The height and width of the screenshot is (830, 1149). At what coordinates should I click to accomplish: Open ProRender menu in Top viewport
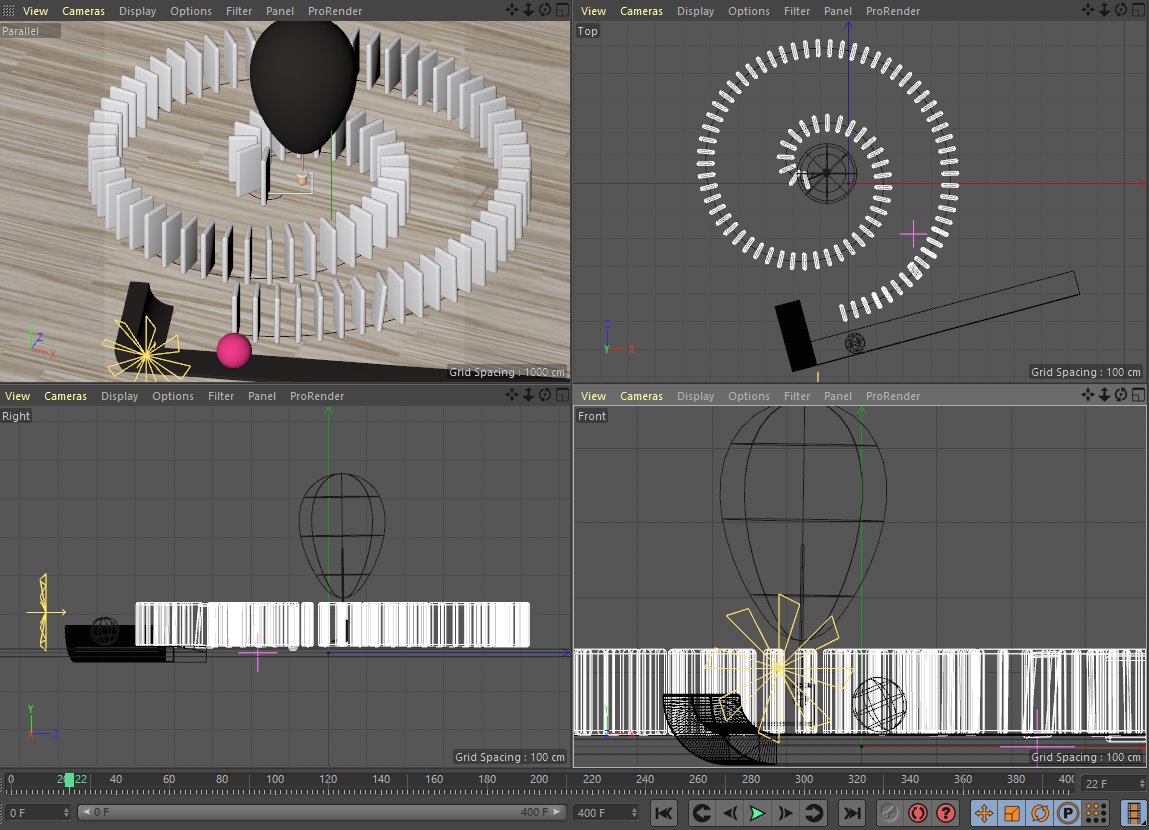click(x=893, y=11)
